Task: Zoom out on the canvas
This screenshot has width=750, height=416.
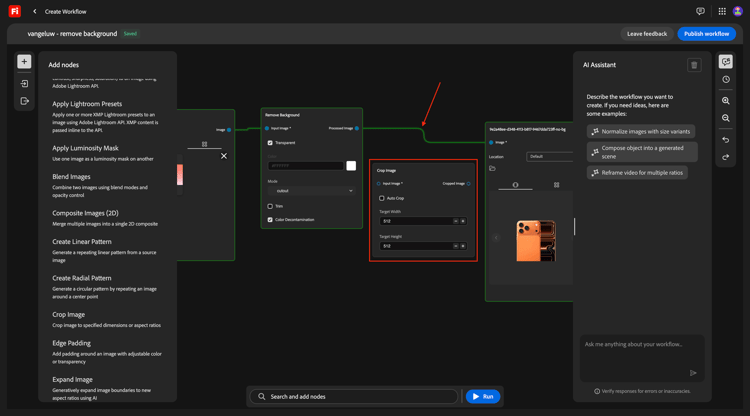Action: pos(726,118)
